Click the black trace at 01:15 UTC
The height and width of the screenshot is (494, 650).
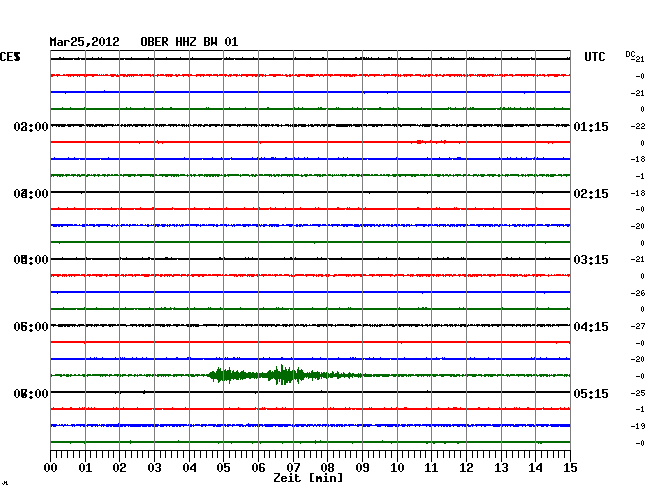click(310, 125)
